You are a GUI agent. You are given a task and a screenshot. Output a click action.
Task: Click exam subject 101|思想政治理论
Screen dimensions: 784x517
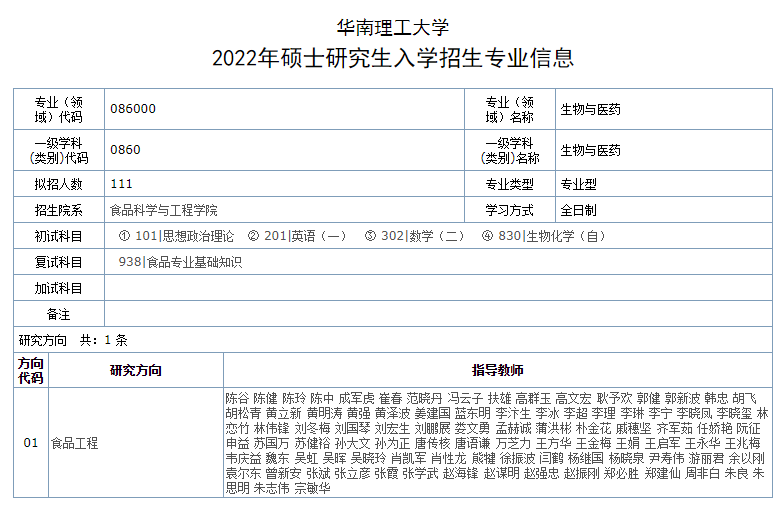tap(184, 236)
